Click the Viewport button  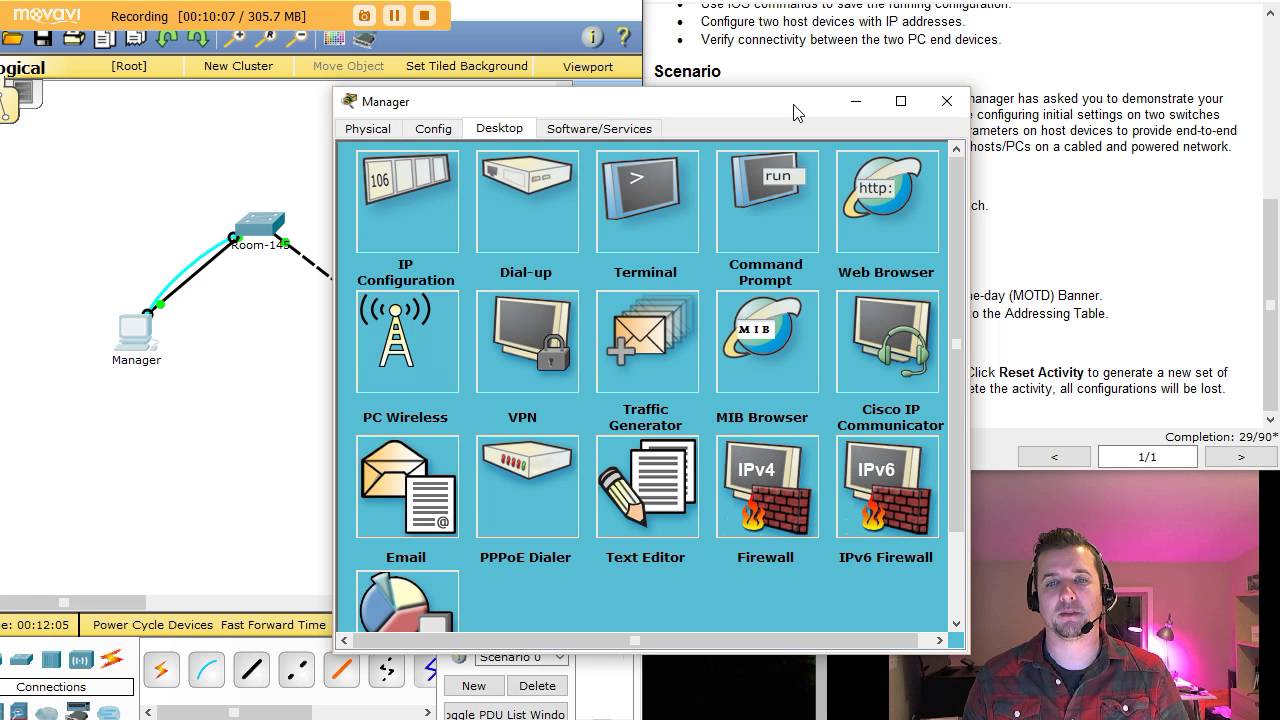[x=588, y=67]
